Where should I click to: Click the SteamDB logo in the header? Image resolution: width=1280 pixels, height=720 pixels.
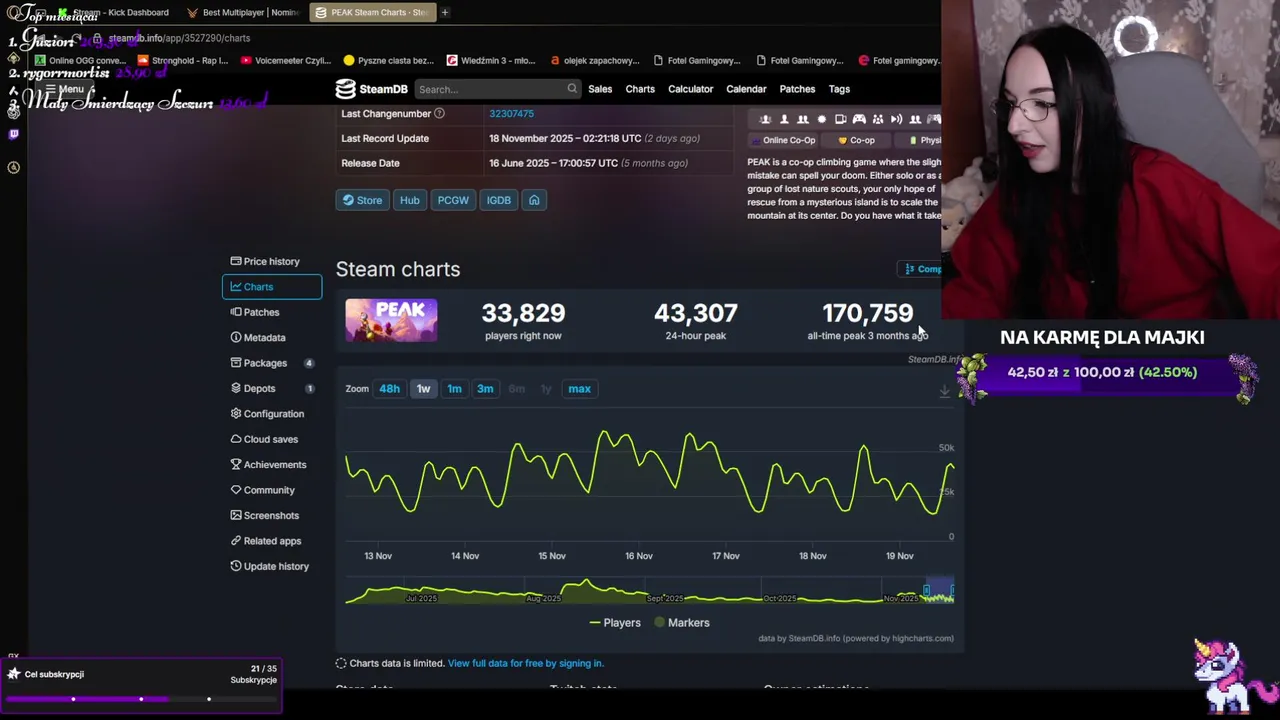click(371, 89)
